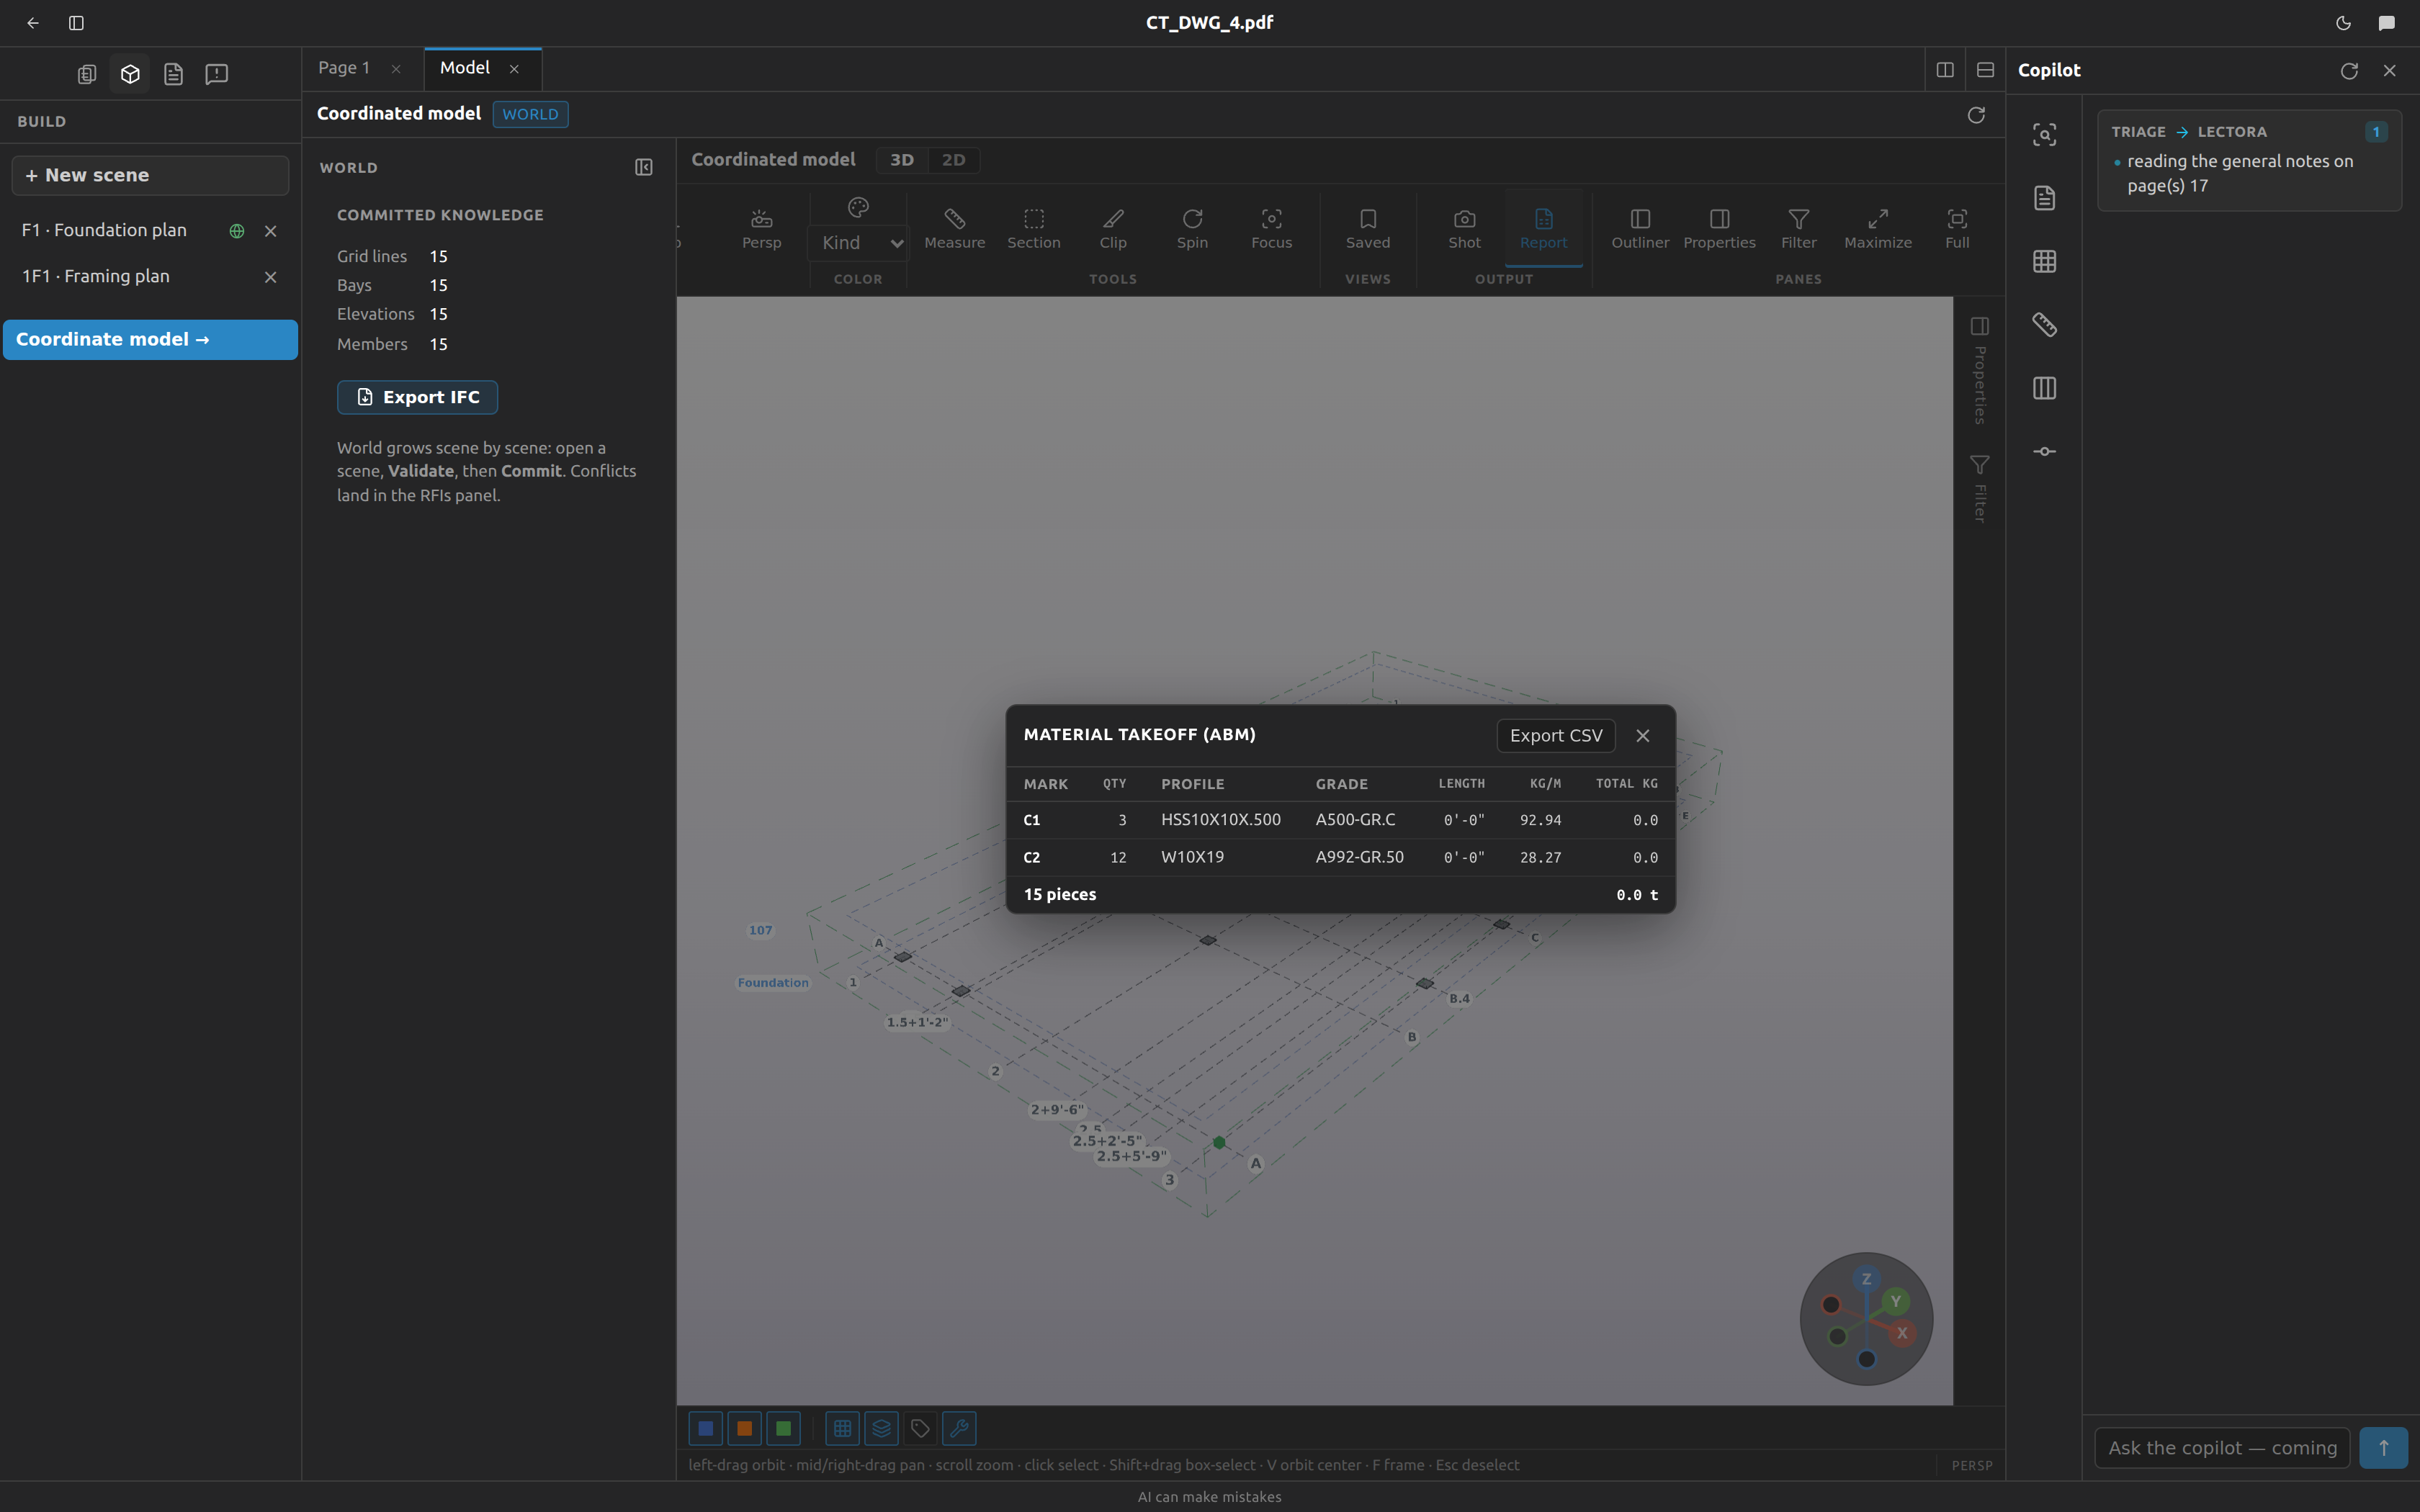The height and width of the screenshot is (1512, 2420).
Task: Select the Model tab
Action: 465,68
